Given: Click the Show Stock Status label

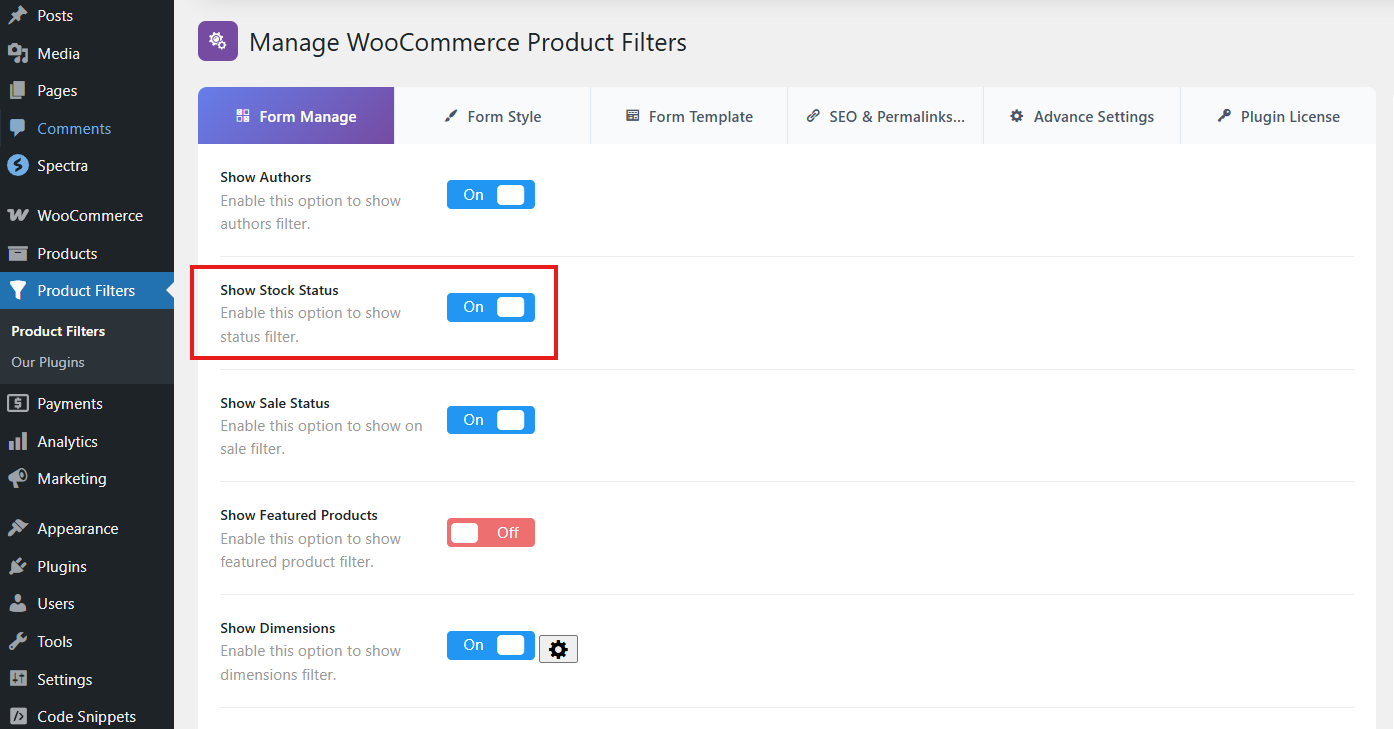Looking at the screenshot, I should tap(280, 290).
